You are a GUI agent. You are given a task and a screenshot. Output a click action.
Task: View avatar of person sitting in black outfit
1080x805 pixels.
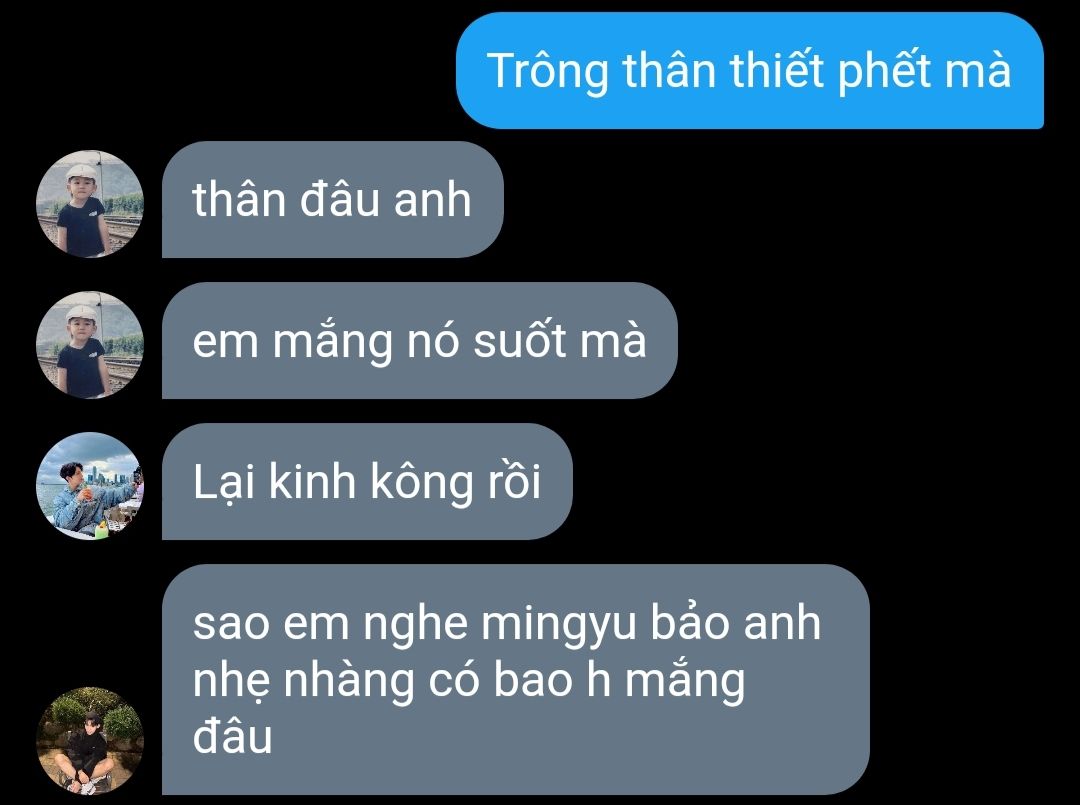tap(90, 741)
